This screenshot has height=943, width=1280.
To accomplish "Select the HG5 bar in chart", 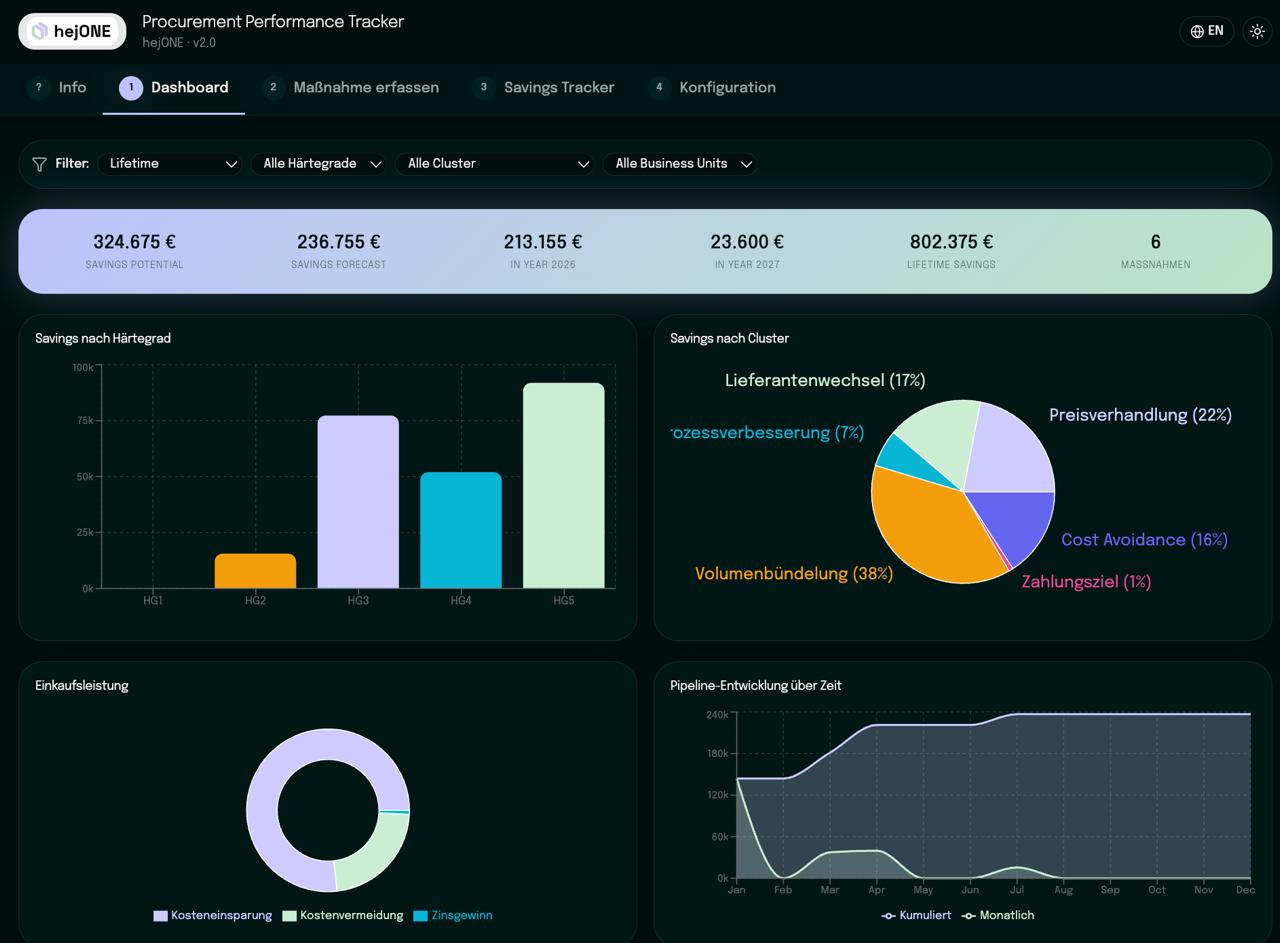I will (564, 485).
